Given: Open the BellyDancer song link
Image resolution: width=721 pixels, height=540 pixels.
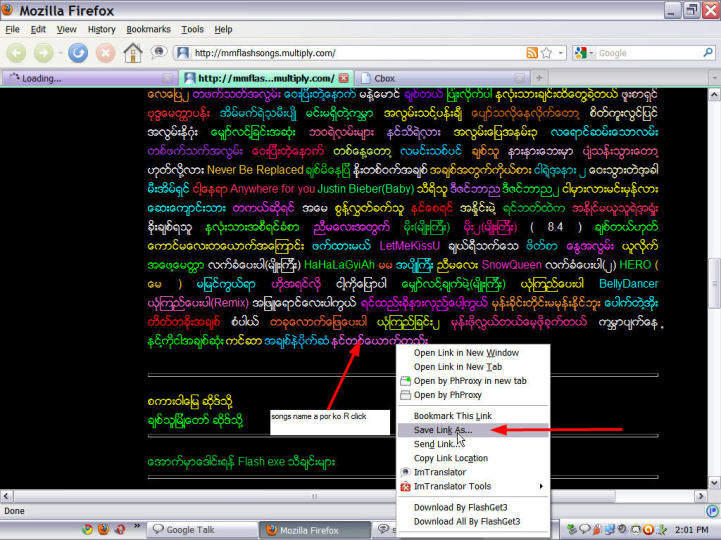Looking at the screenshot, I should [x=629, y=284].
